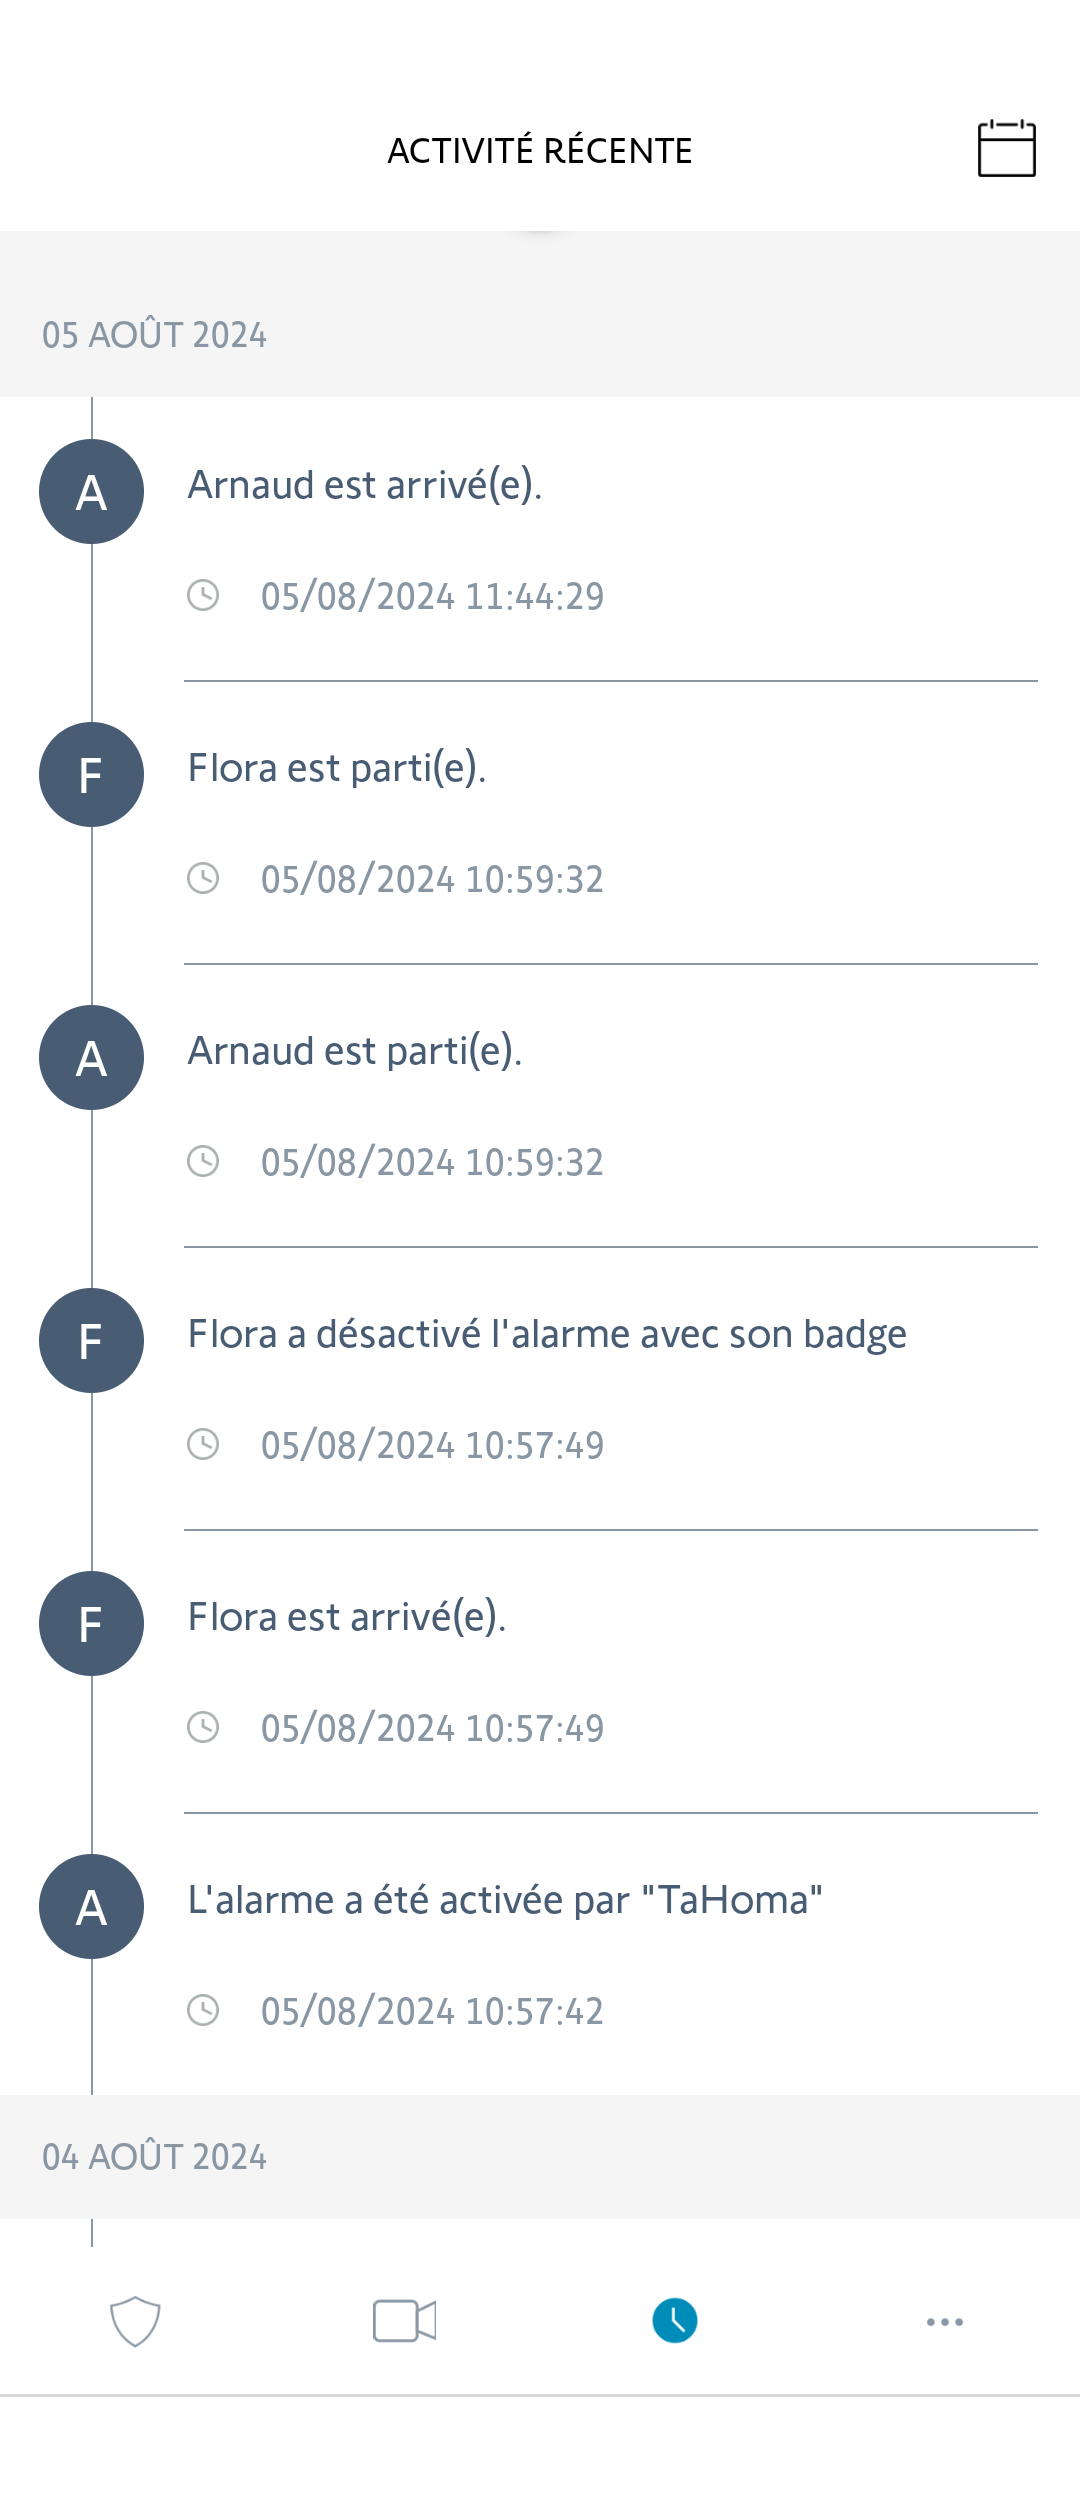This screenshot has width=1080, height=2520.
Task: Tap Flora's avatar beside "Flora est parti(e)."
Action: [91, 775]
